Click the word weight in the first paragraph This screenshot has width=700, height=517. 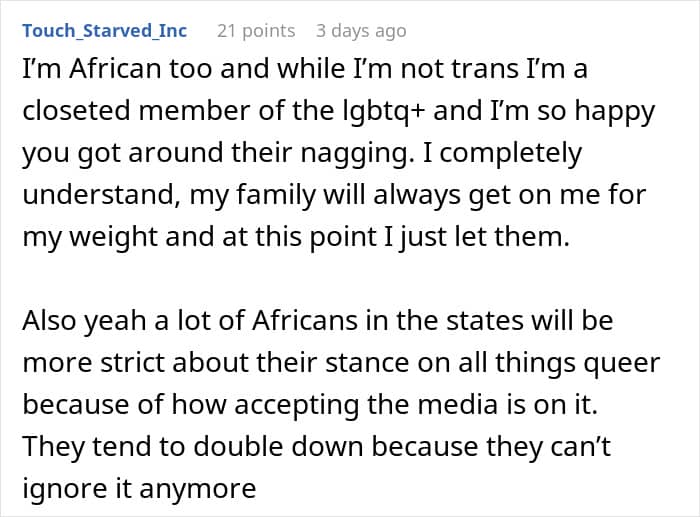113,237
